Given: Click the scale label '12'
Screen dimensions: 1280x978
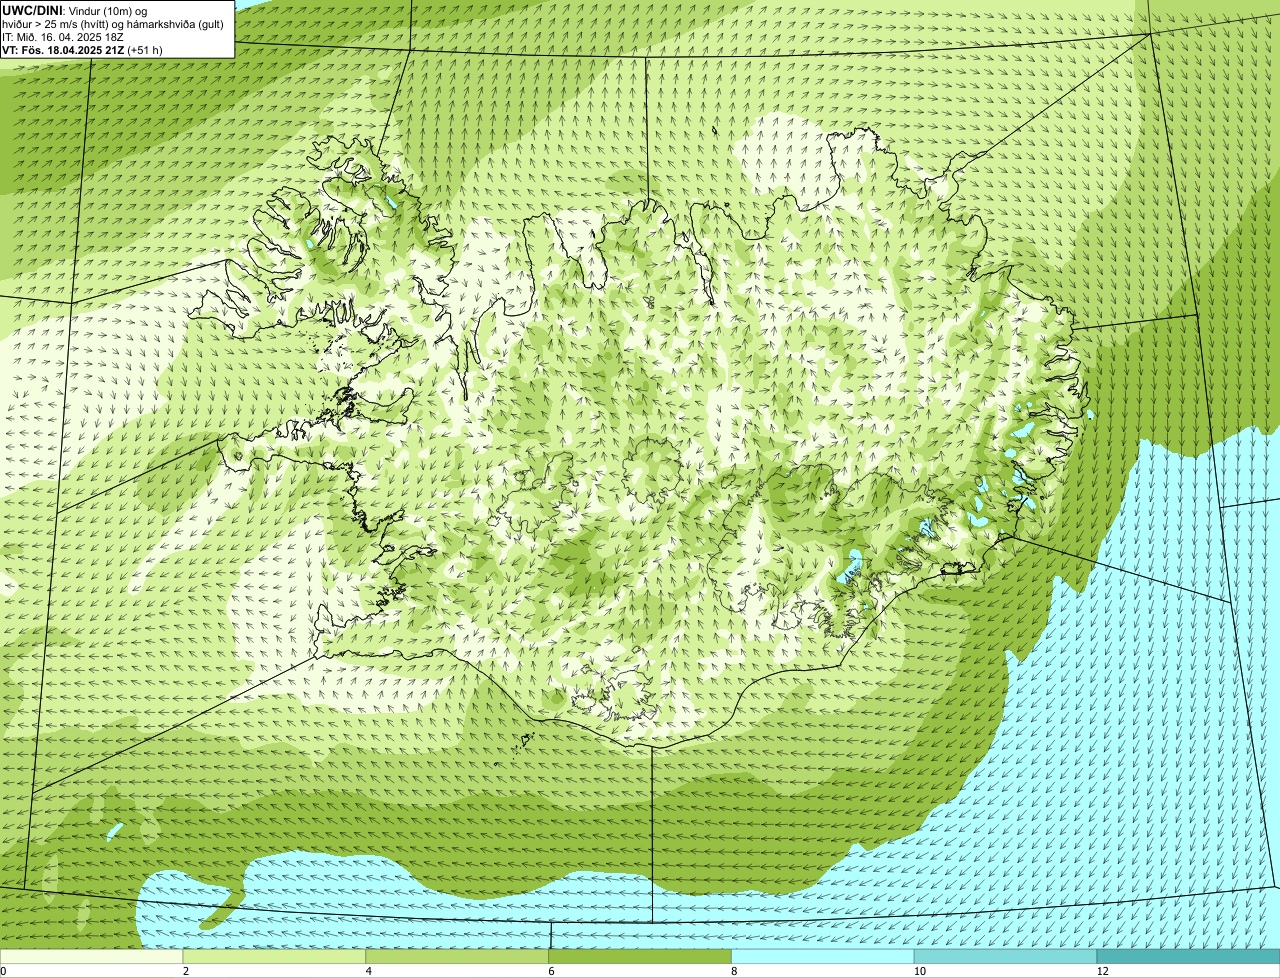Looking at the screenshot, I should point(1102,971).
